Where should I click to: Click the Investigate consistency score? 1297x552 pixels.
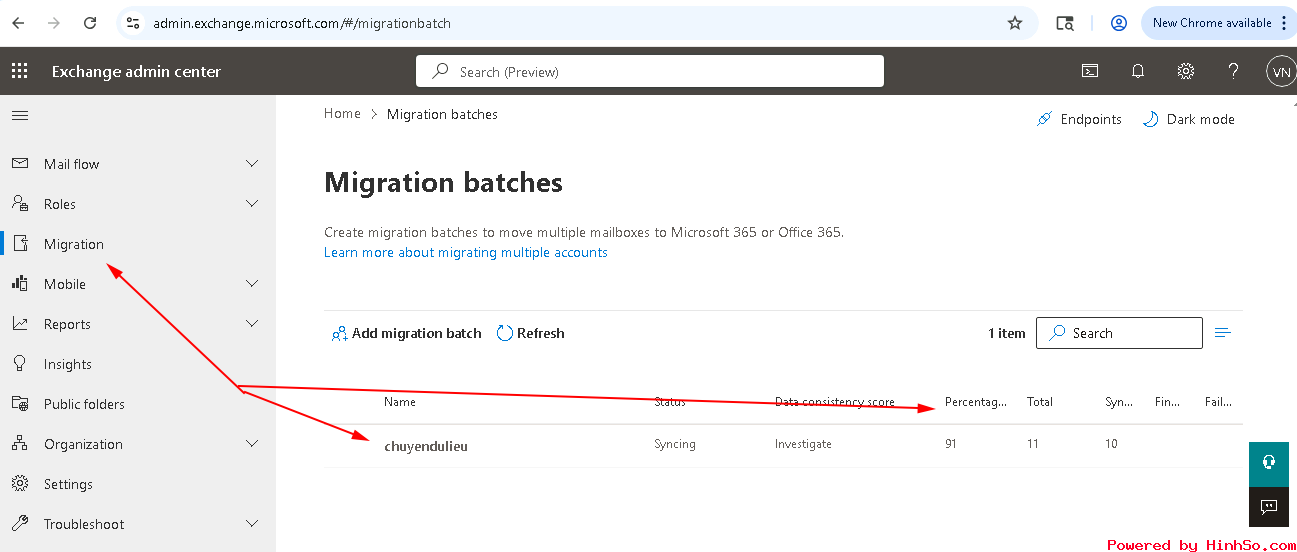click(x=803, y=444)
